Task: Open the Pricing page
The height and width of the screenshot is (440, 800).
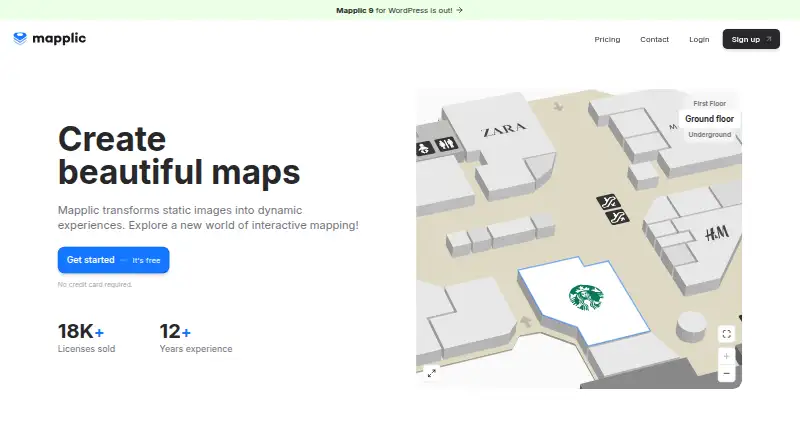Action: 607,39
